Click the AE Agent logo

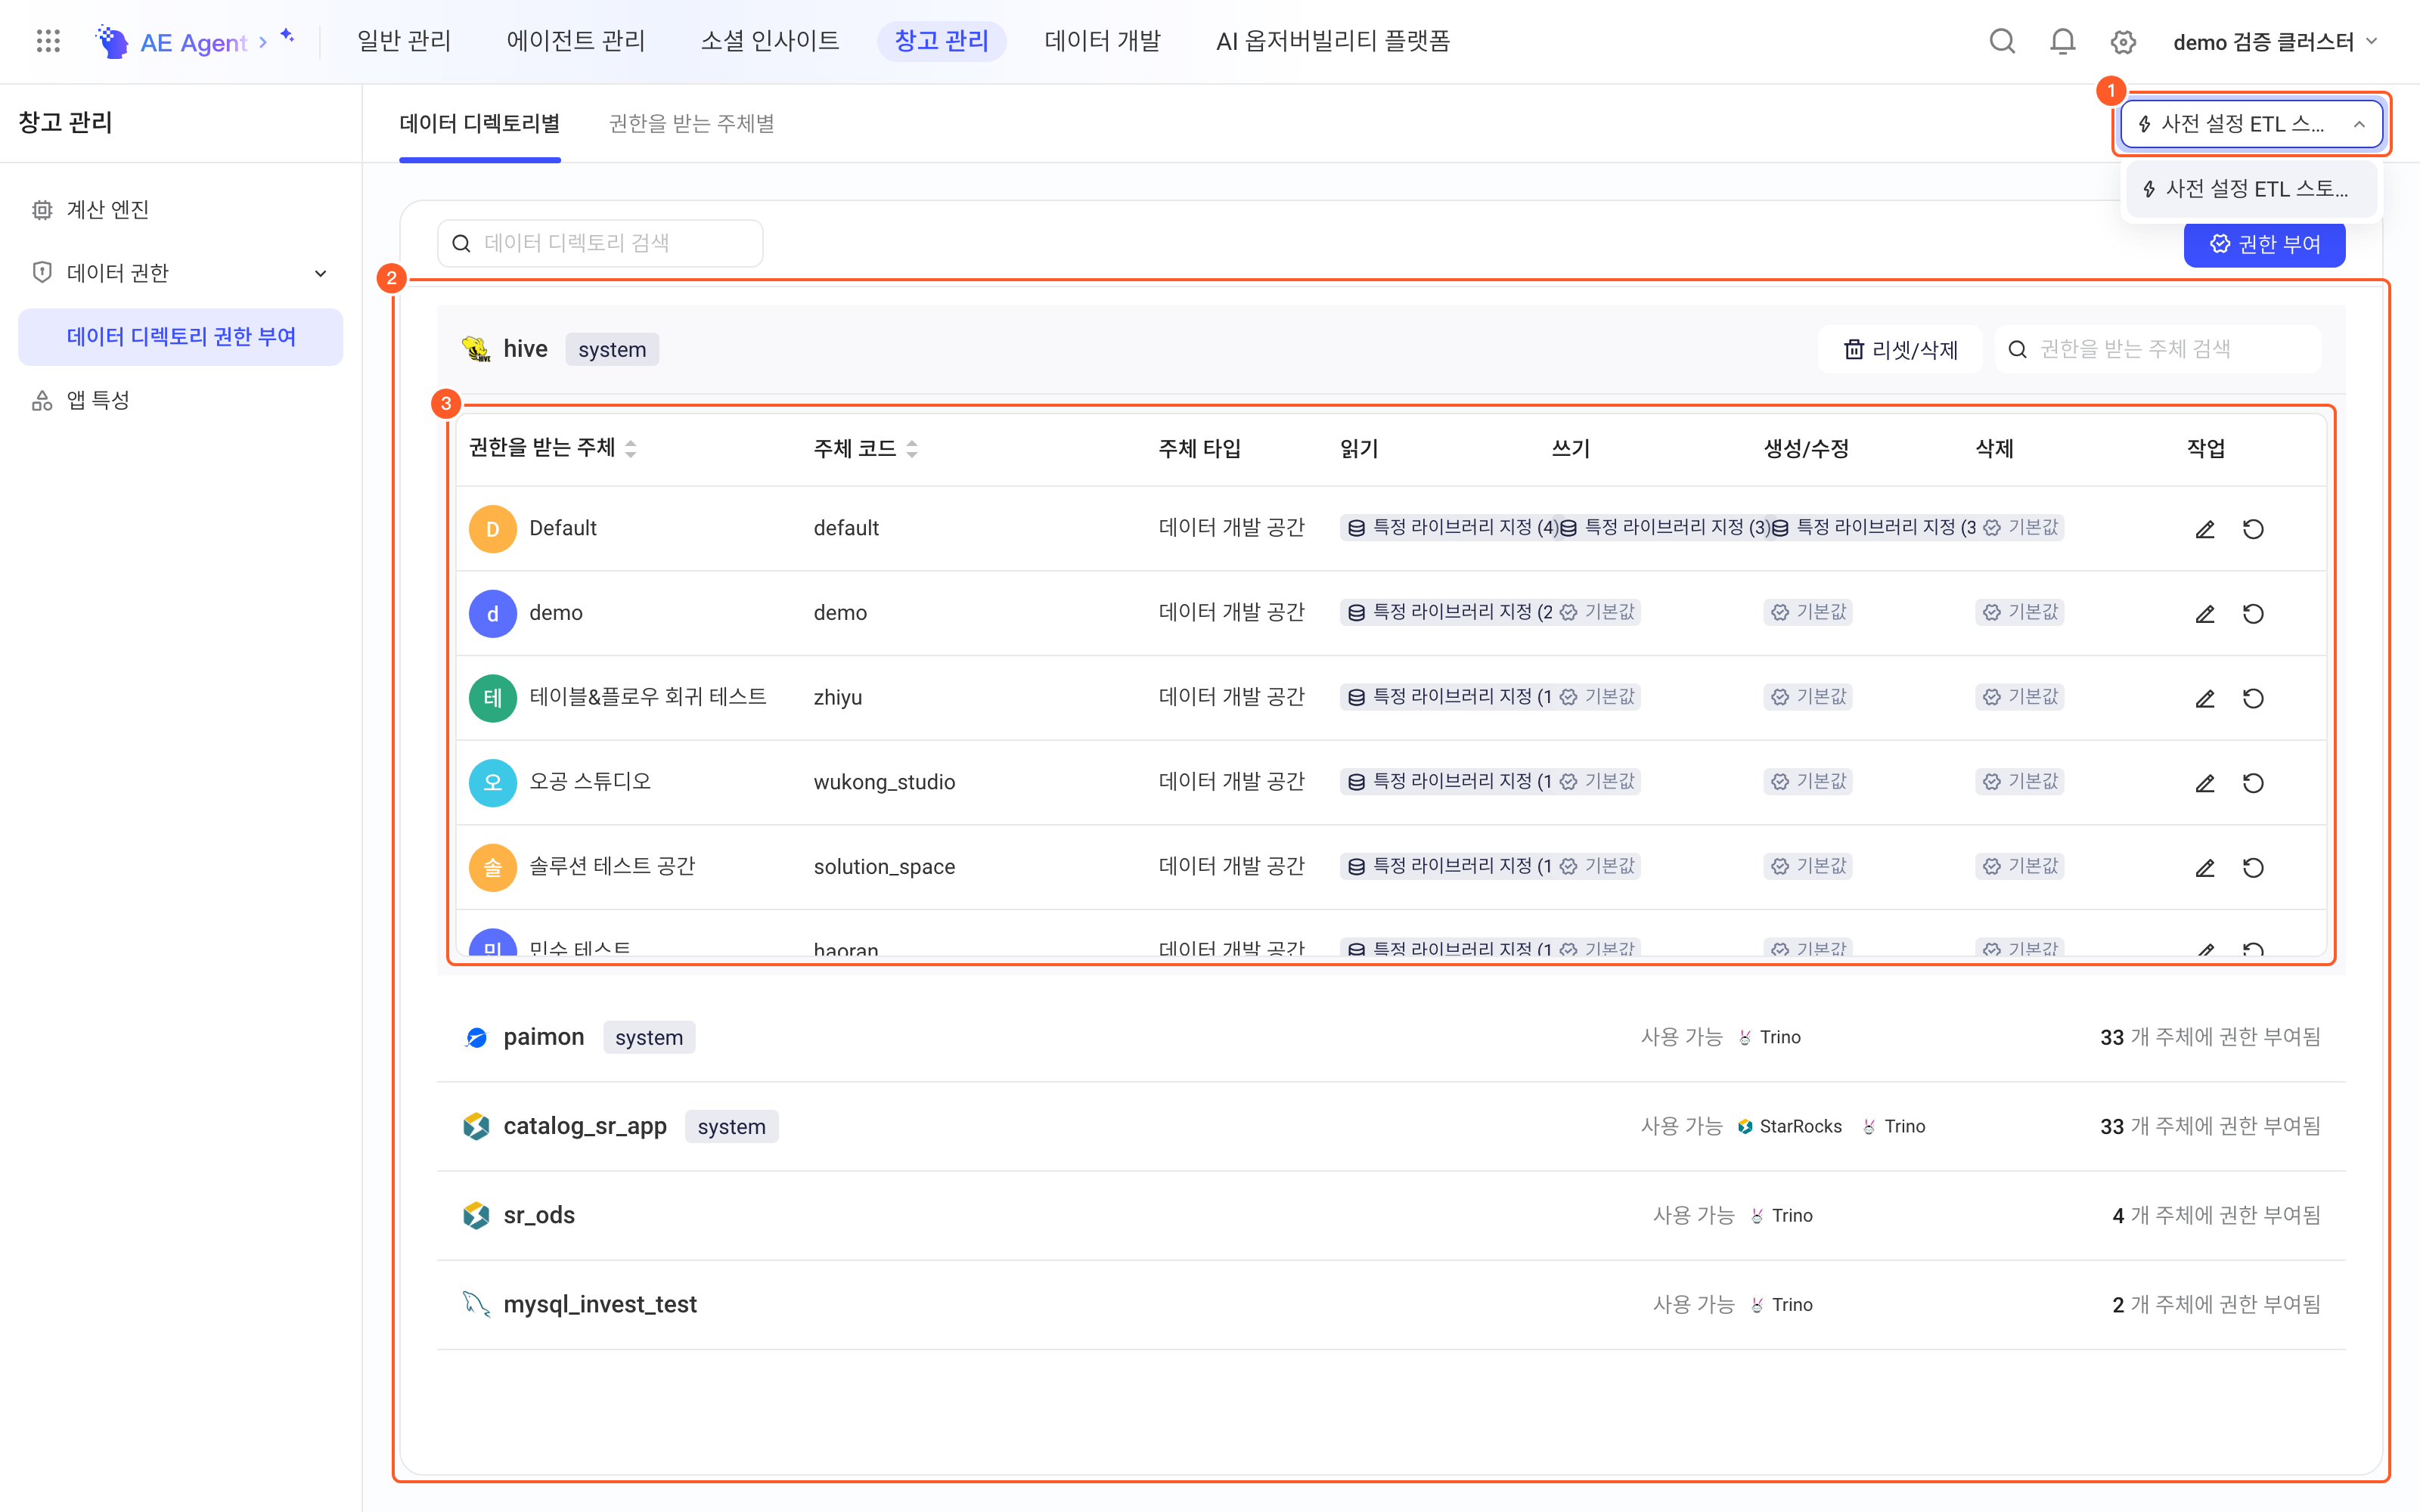click(x=171, y=42)
